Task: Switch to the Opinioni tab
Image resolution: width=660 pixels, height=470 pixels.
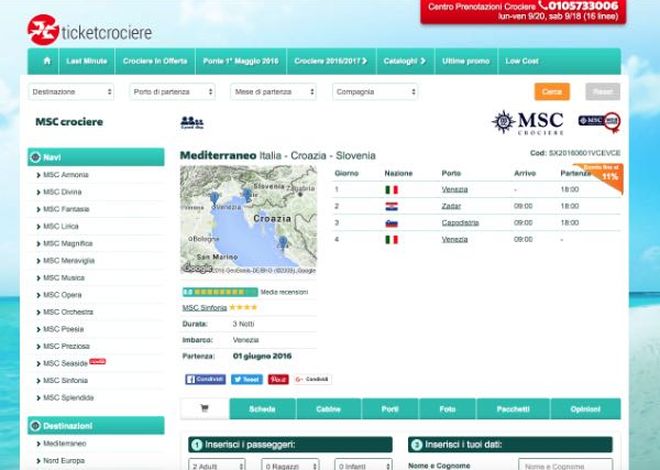Action: click(585, 409)
